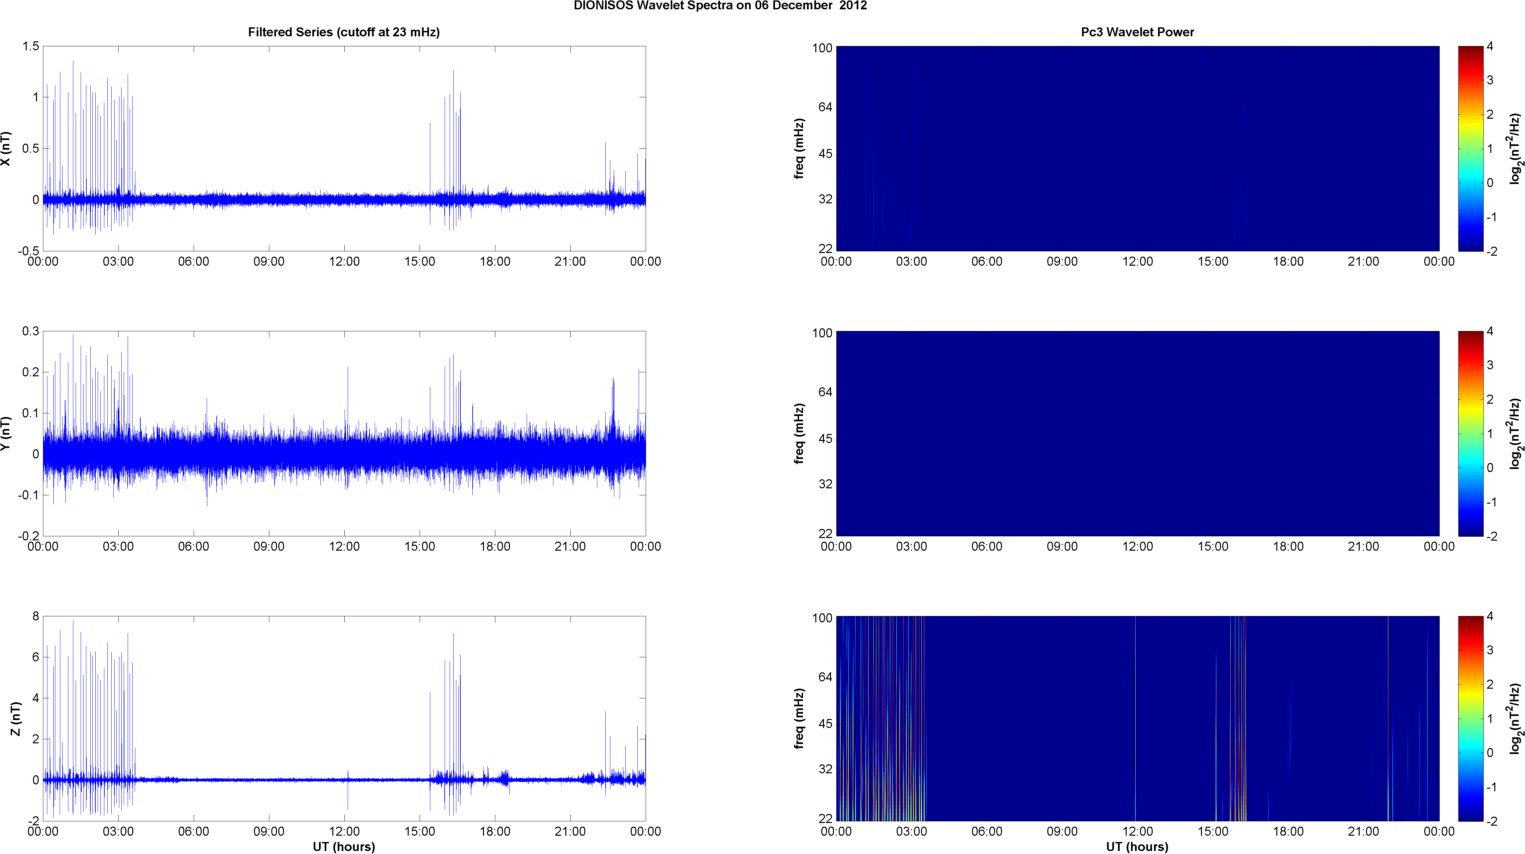The width and height of the screenshot is (1525, 854).
Task: Click 'freq (mHz)' label of the bottom spectrogram
Action: pyautogui.click(x=799, y=719)
